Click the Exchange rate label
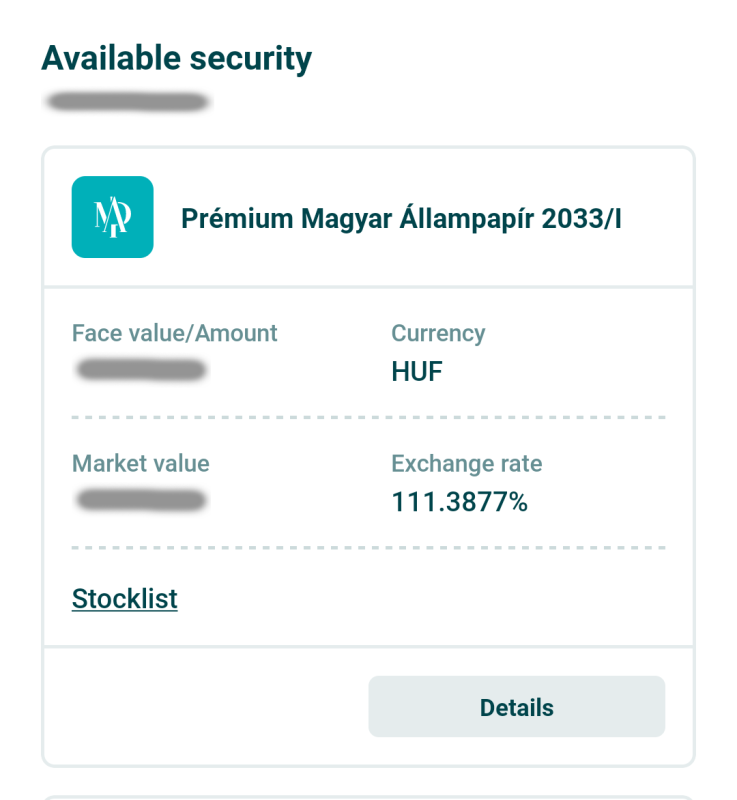This screenshot has height=800, width=737. tap(466, 464)
